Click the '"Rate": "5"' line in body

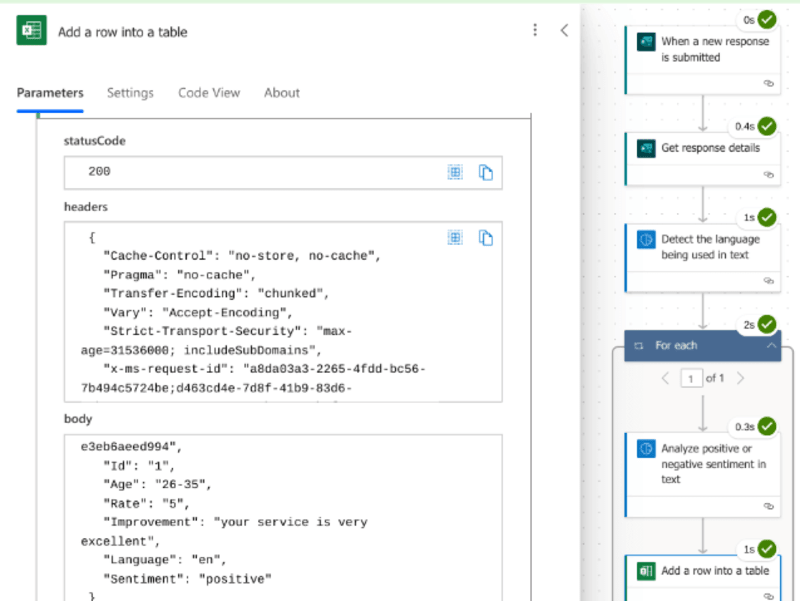(146, 504)
